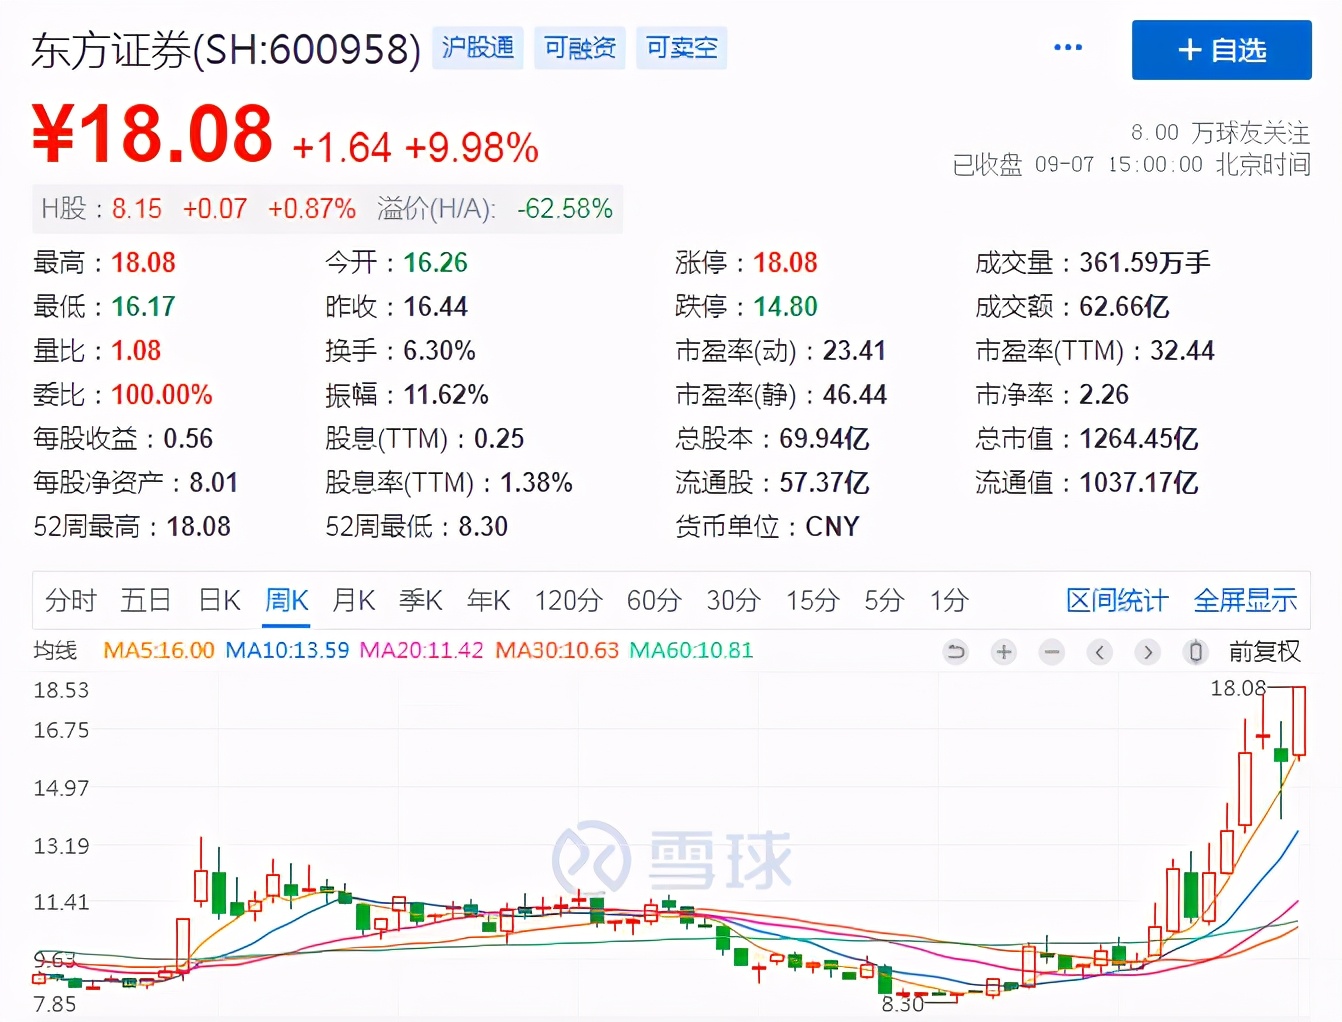Click the MA10:13.59 indicator
Screen dimensions: 1342x1022
click(x=287, y=651)
